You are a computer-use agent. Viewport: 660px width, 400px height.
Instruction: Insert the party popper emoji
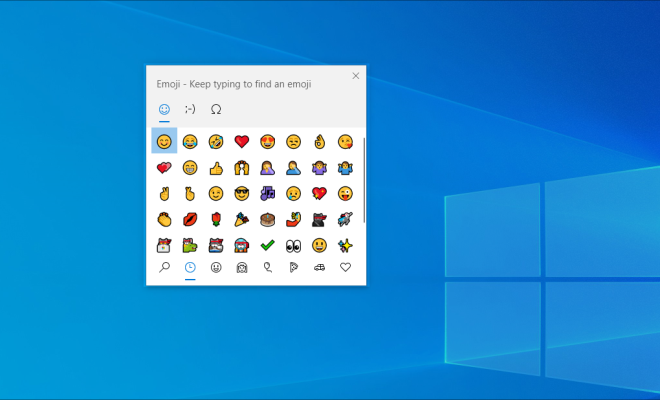242,219
